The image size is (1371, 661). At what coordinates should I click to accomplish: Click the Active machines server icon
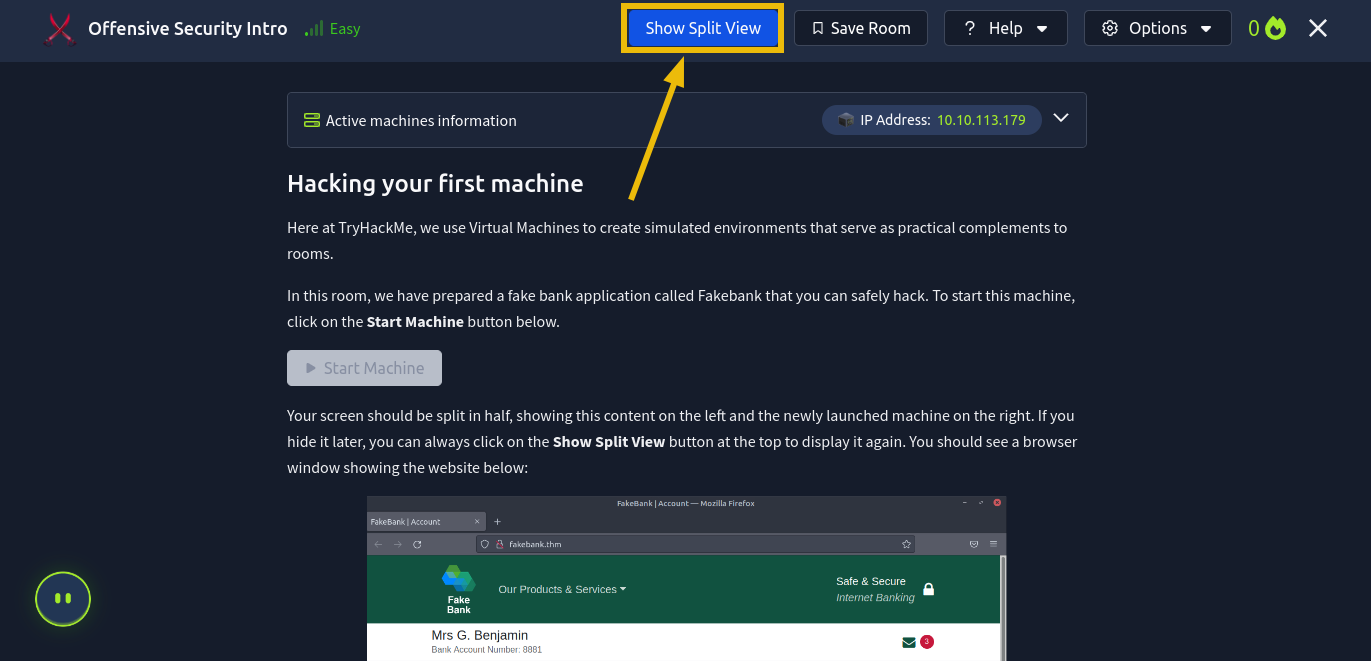click(311, 120)
